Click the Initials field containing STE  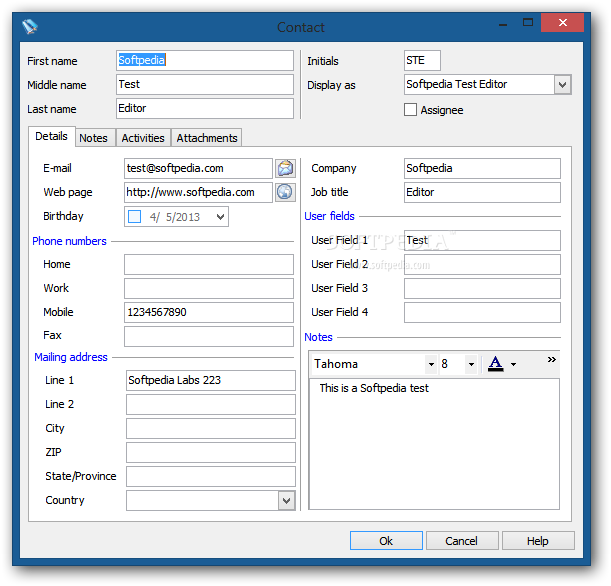422,60
